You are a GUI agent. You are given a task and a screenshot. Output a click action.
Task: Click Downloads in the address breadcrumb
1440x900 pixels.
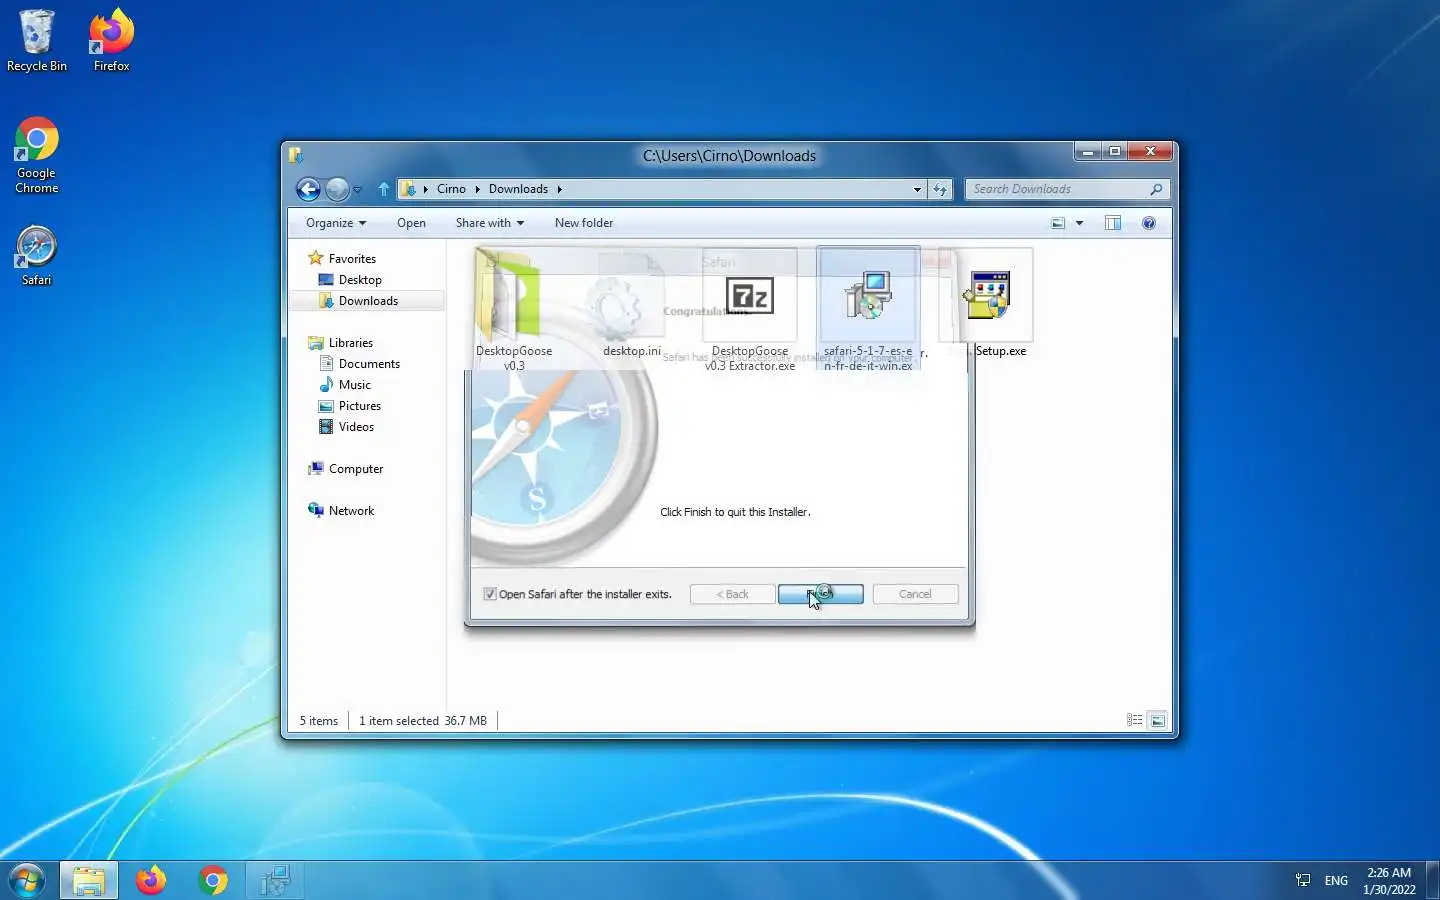coord(518,189)
